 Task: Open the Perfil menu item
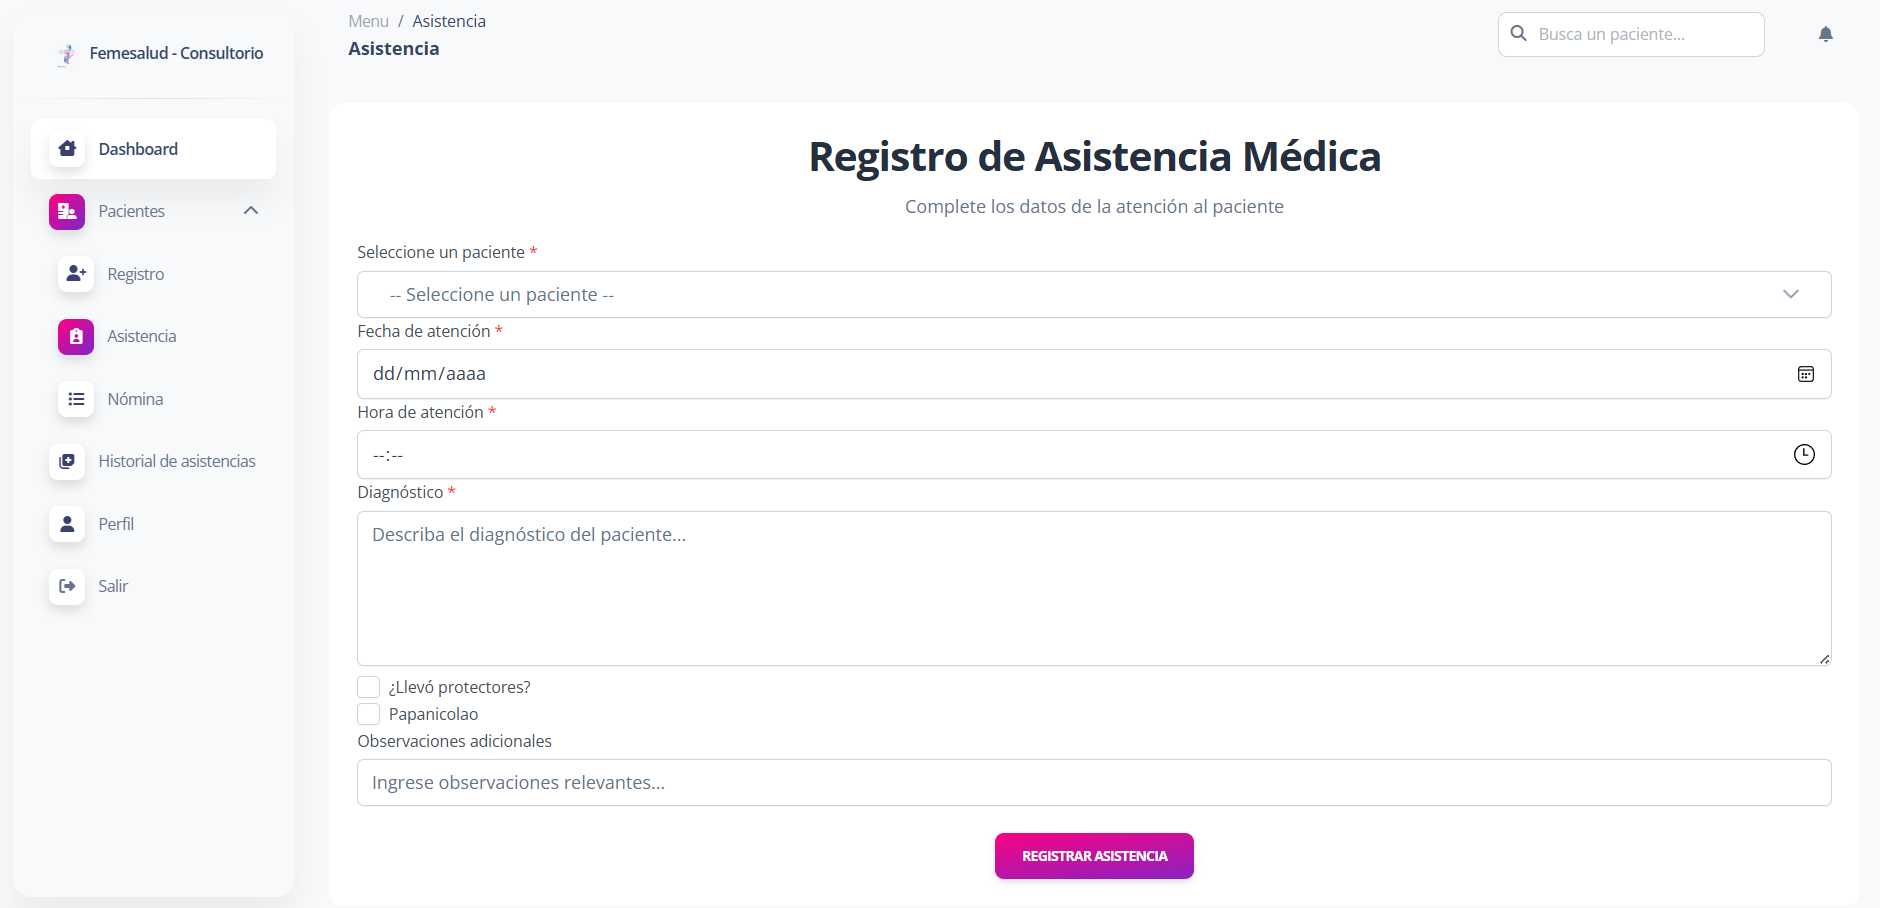(116, 524)
